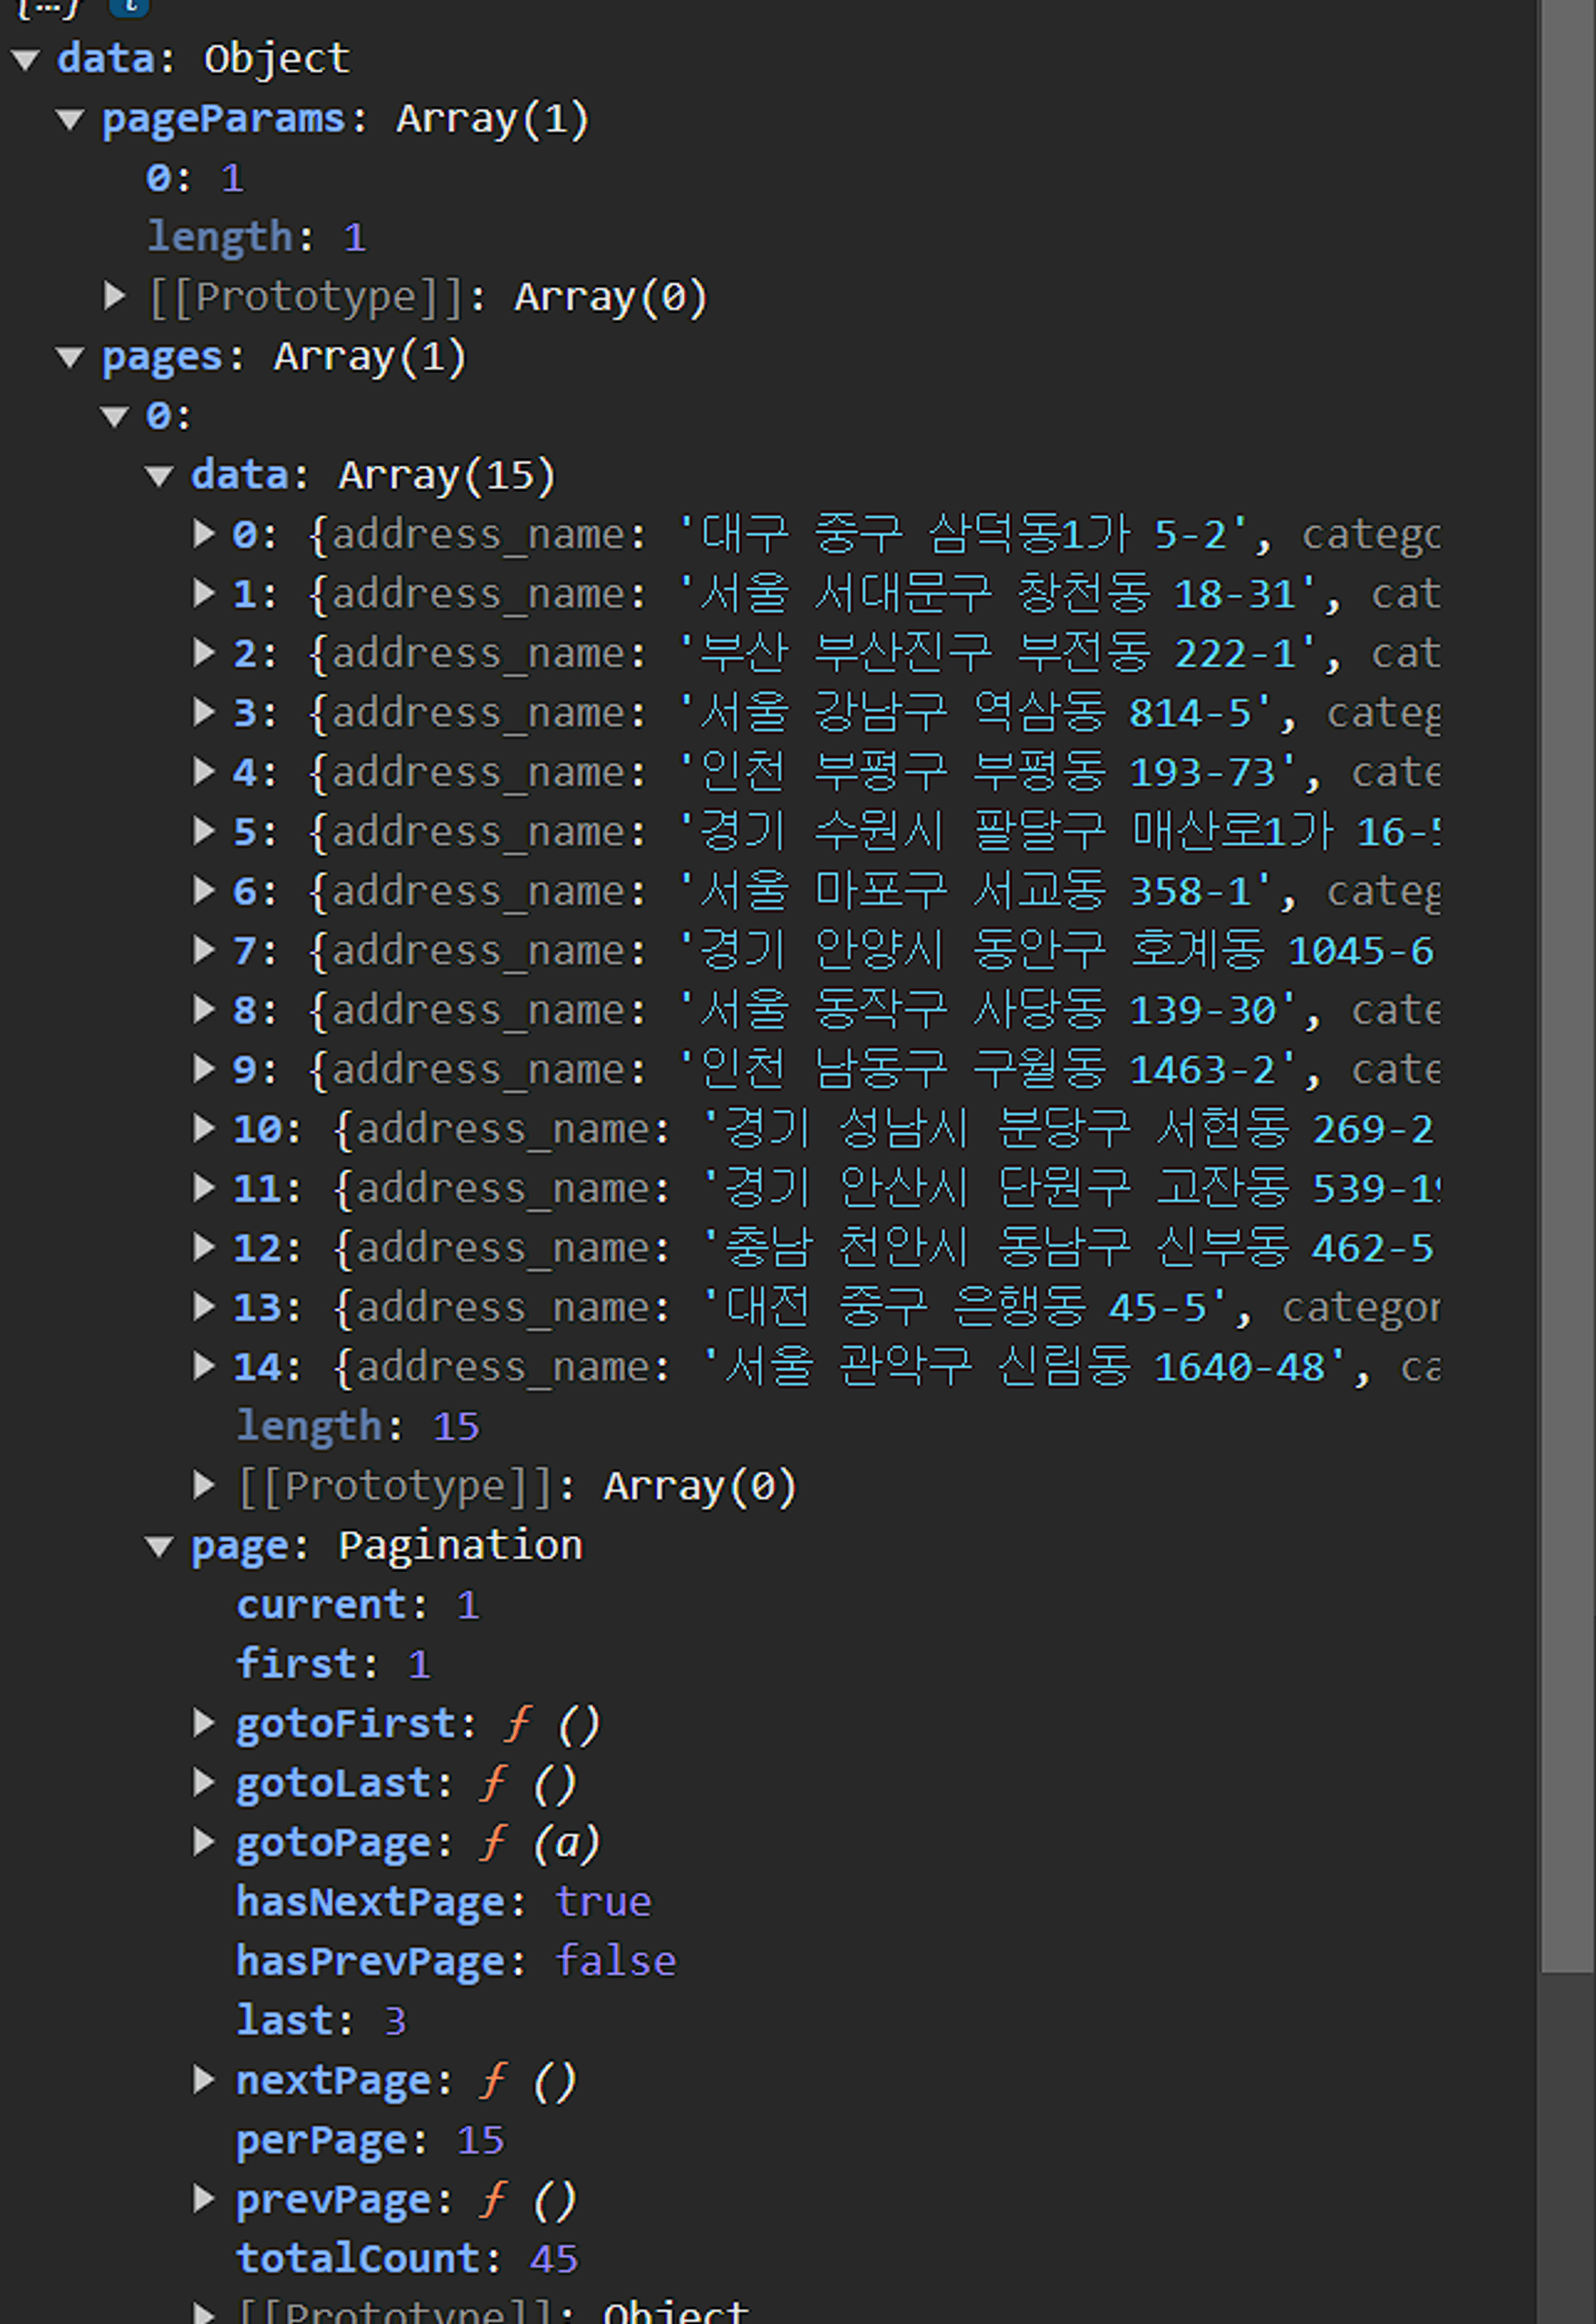
Task: Expand the gotoPage function entry
Action: [x=204, y=1842]
